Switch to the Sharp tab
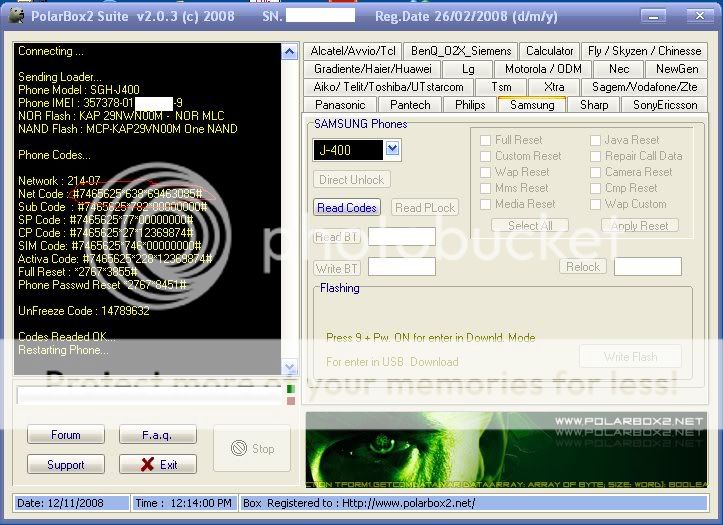 point(594,105)
